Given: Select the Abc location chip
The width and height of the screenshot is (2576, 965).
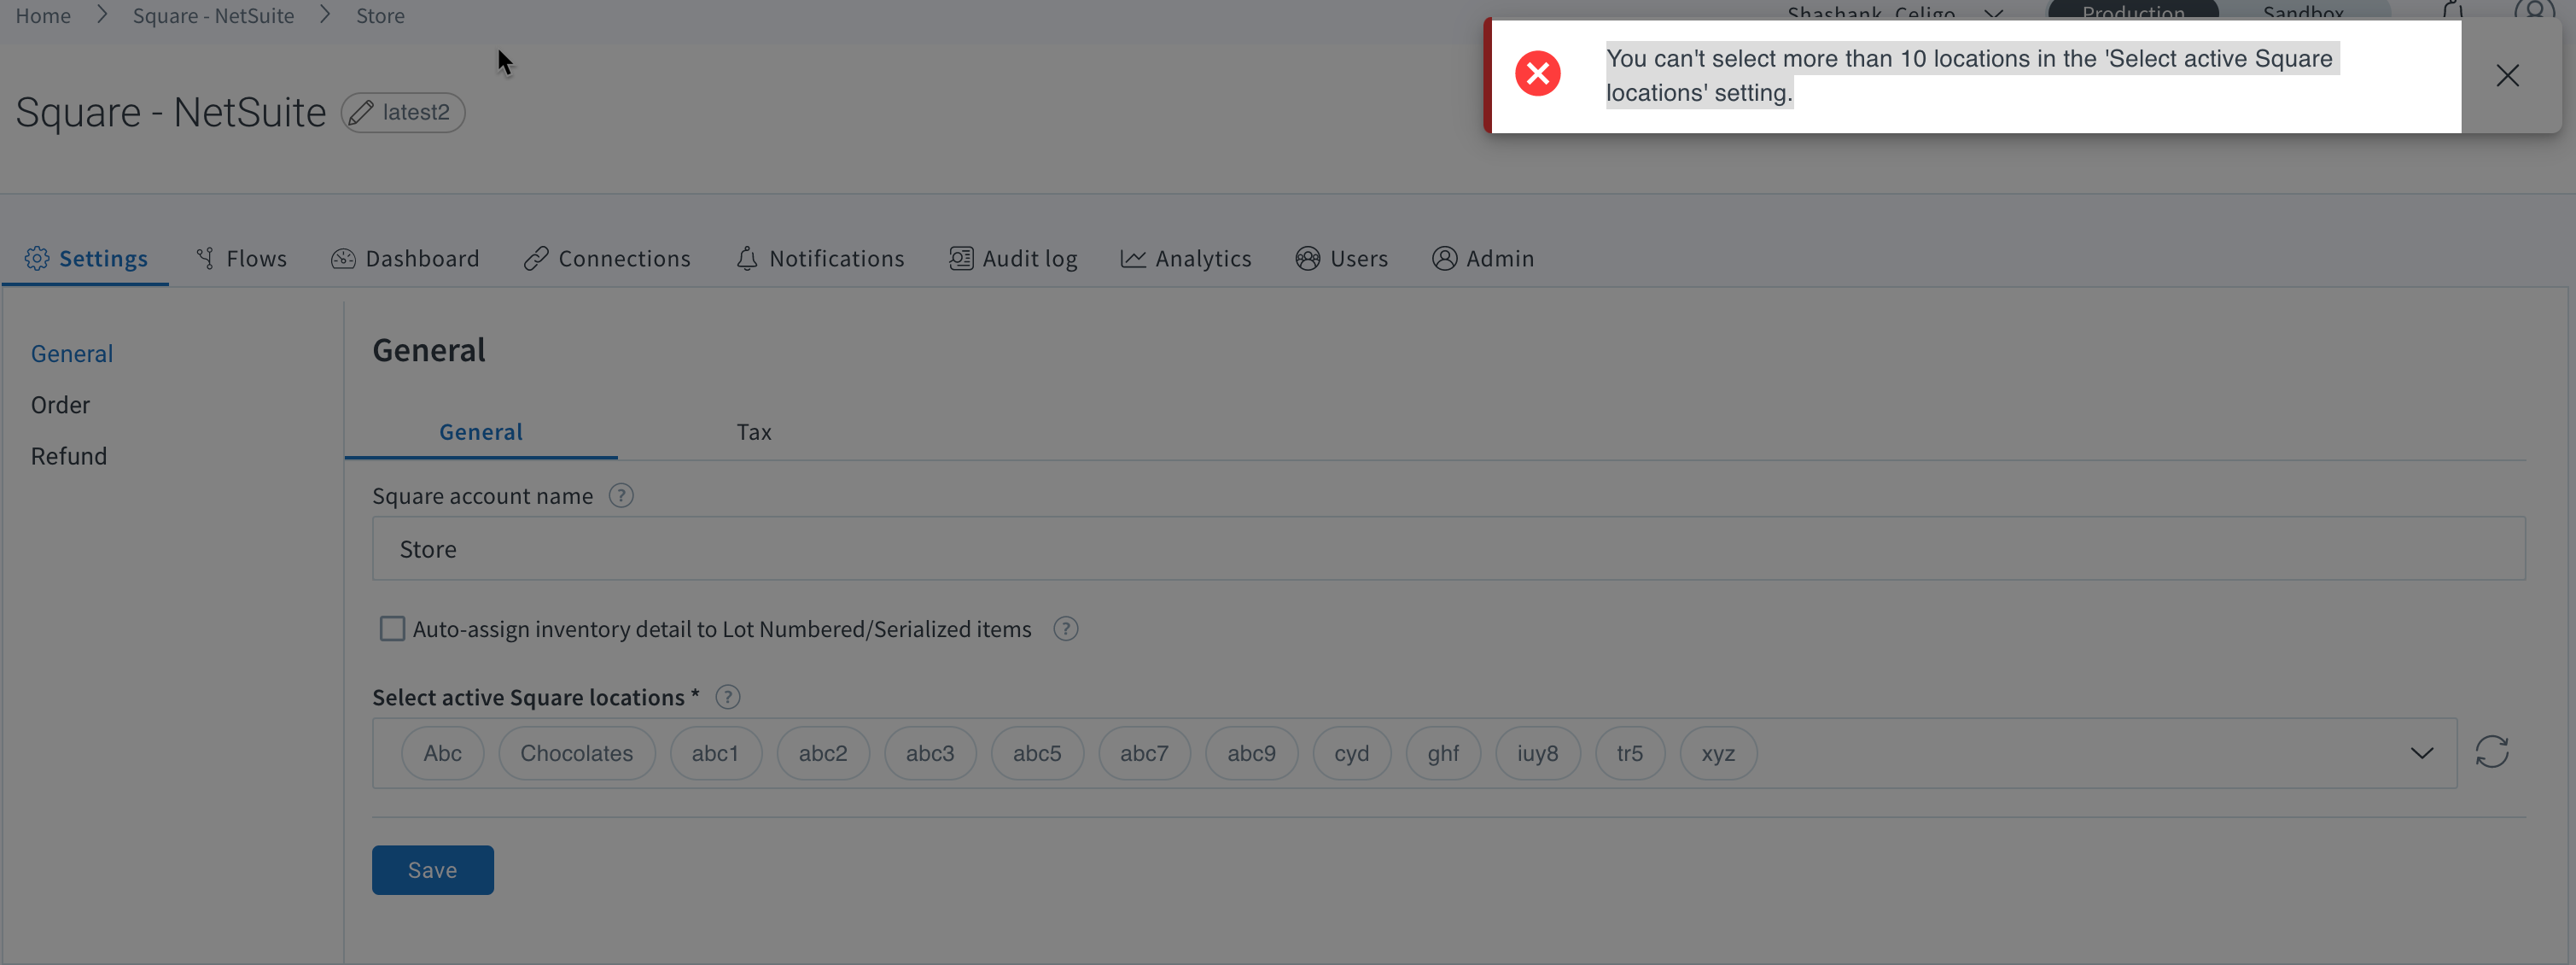Looking at the screenshot, I should (x=443, y=753).
